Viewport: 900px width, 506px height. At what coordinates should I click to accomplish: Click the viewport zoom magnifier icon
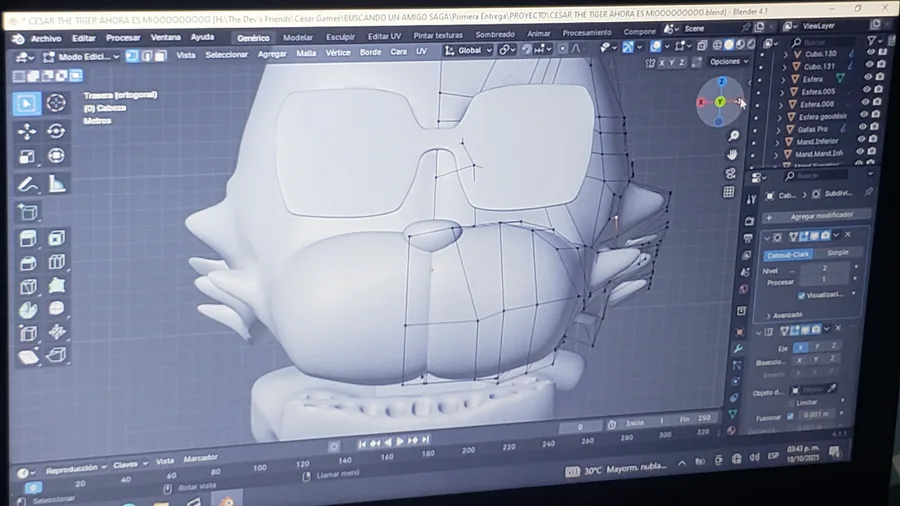734,136
